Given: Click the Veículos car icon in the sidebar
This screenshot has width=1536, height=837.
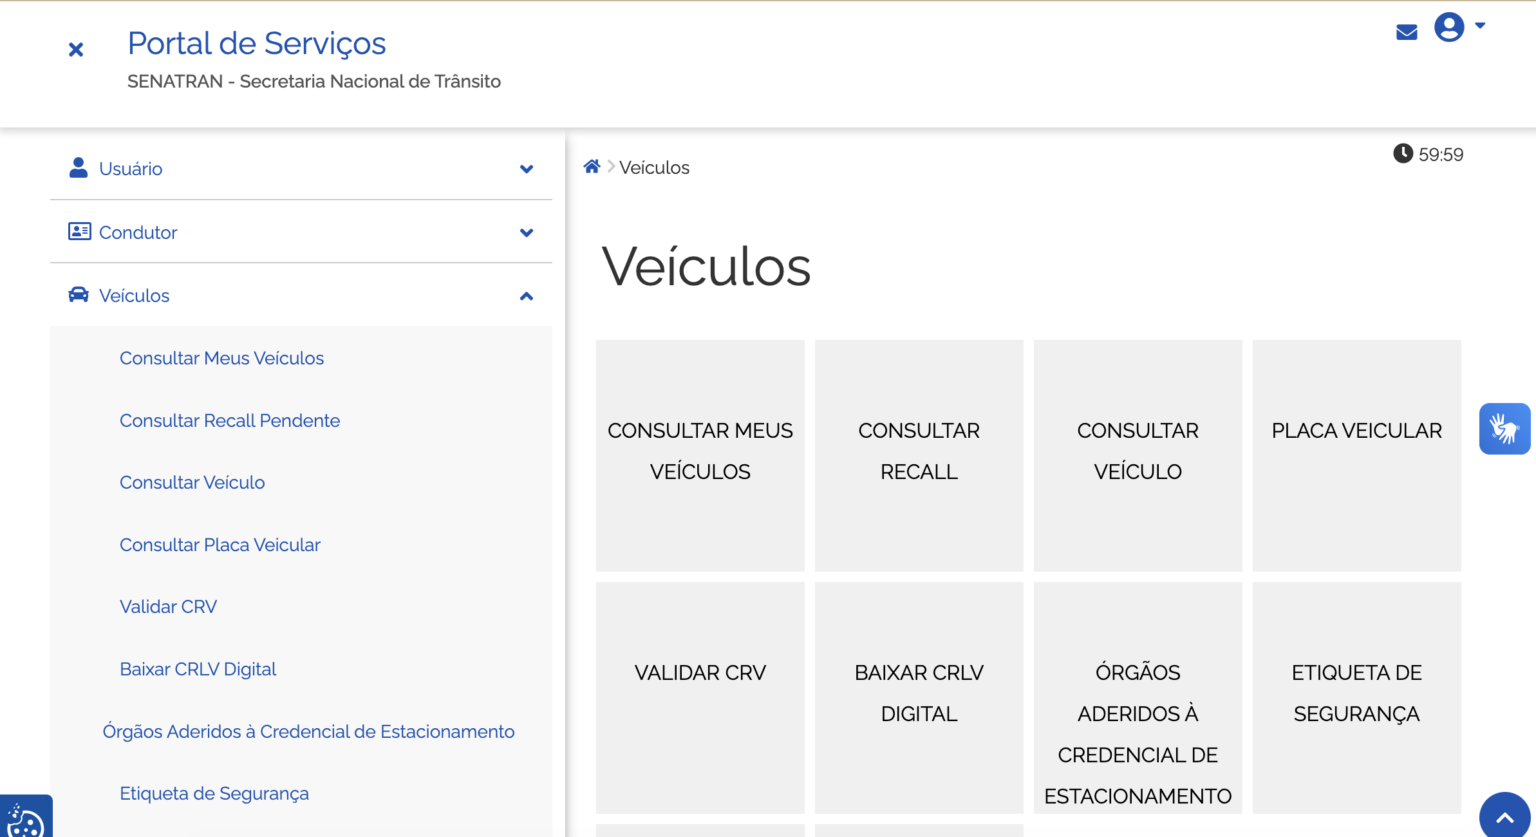Looking at the screenshot, I should pyautogui.click(x=78, y=294).
